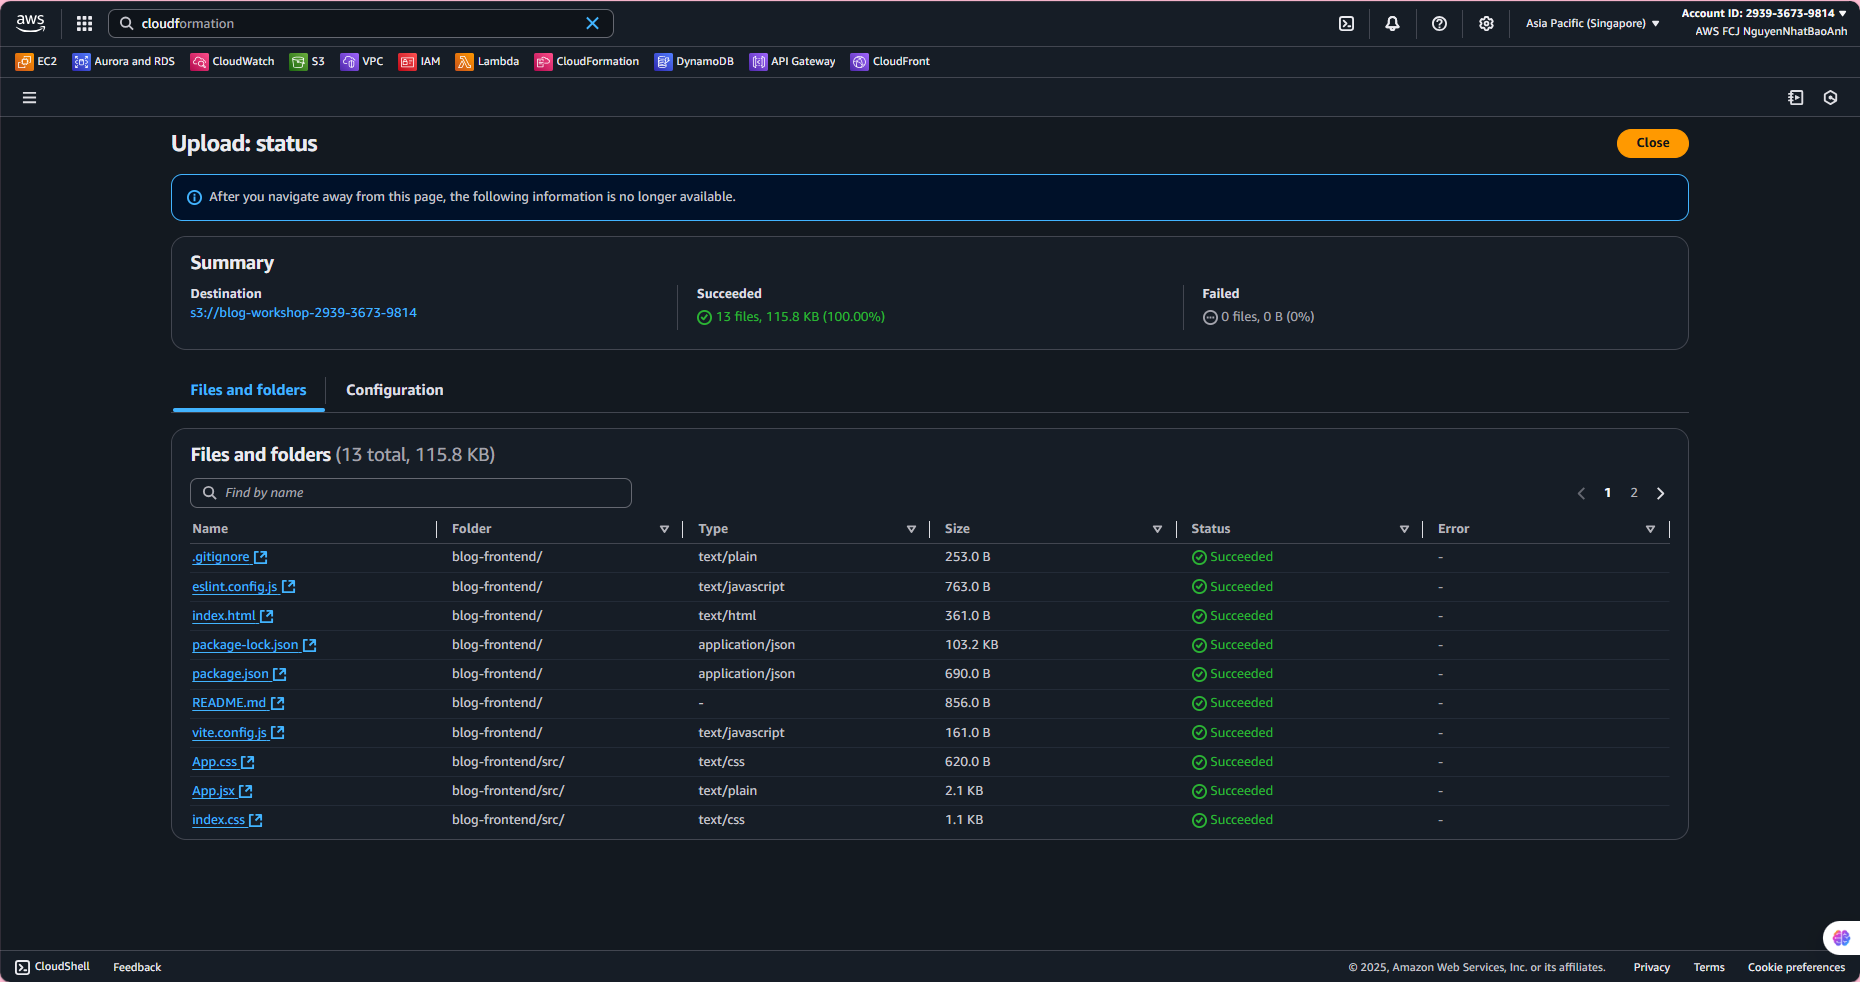Viewport: 1860px width, 982px height.
Task: Open the Status column filter arrow
Action: 1404,529
